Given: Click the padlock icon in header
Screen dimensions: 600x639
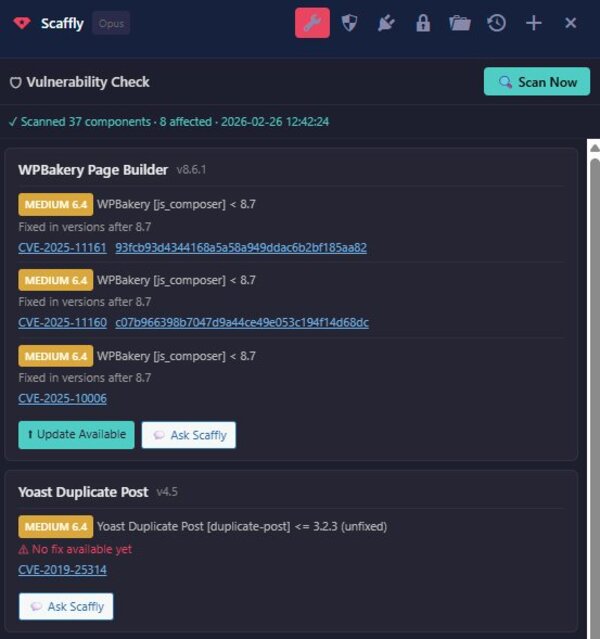Looking at the screenshot, I should [x=423, y=23].
